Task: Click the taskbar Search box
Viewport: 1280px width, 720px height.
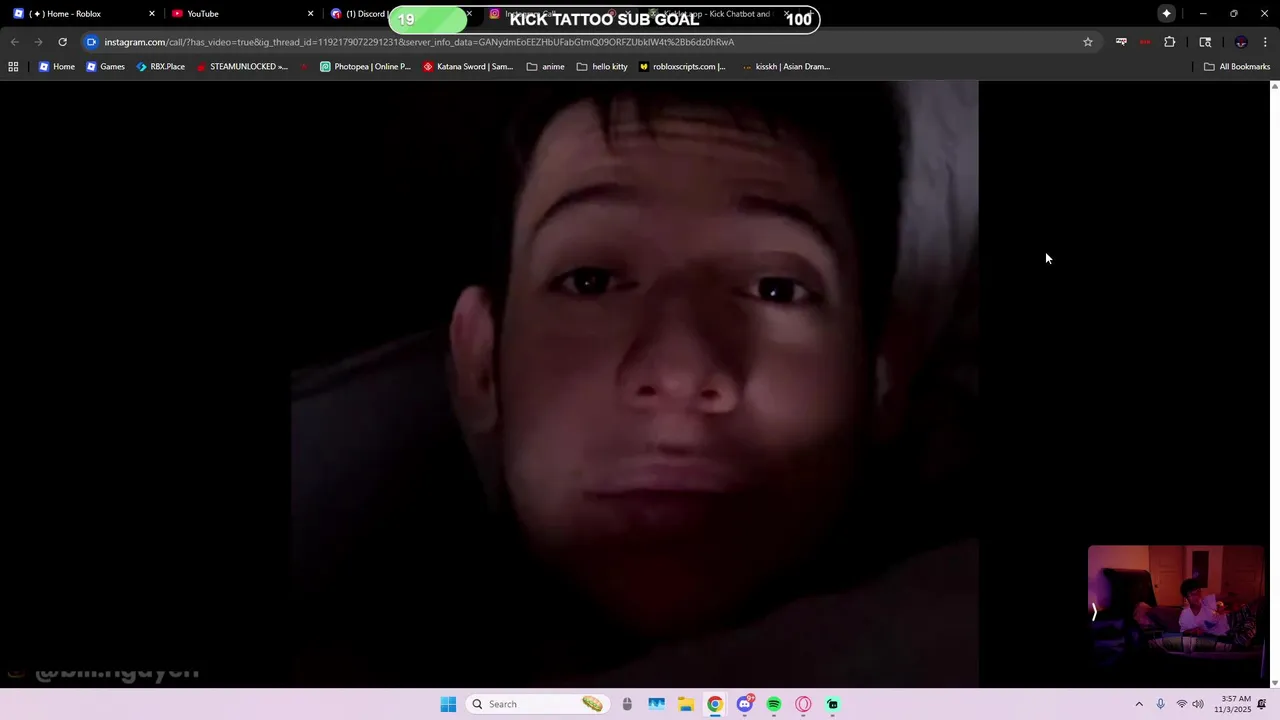Action: click(538, 704)
